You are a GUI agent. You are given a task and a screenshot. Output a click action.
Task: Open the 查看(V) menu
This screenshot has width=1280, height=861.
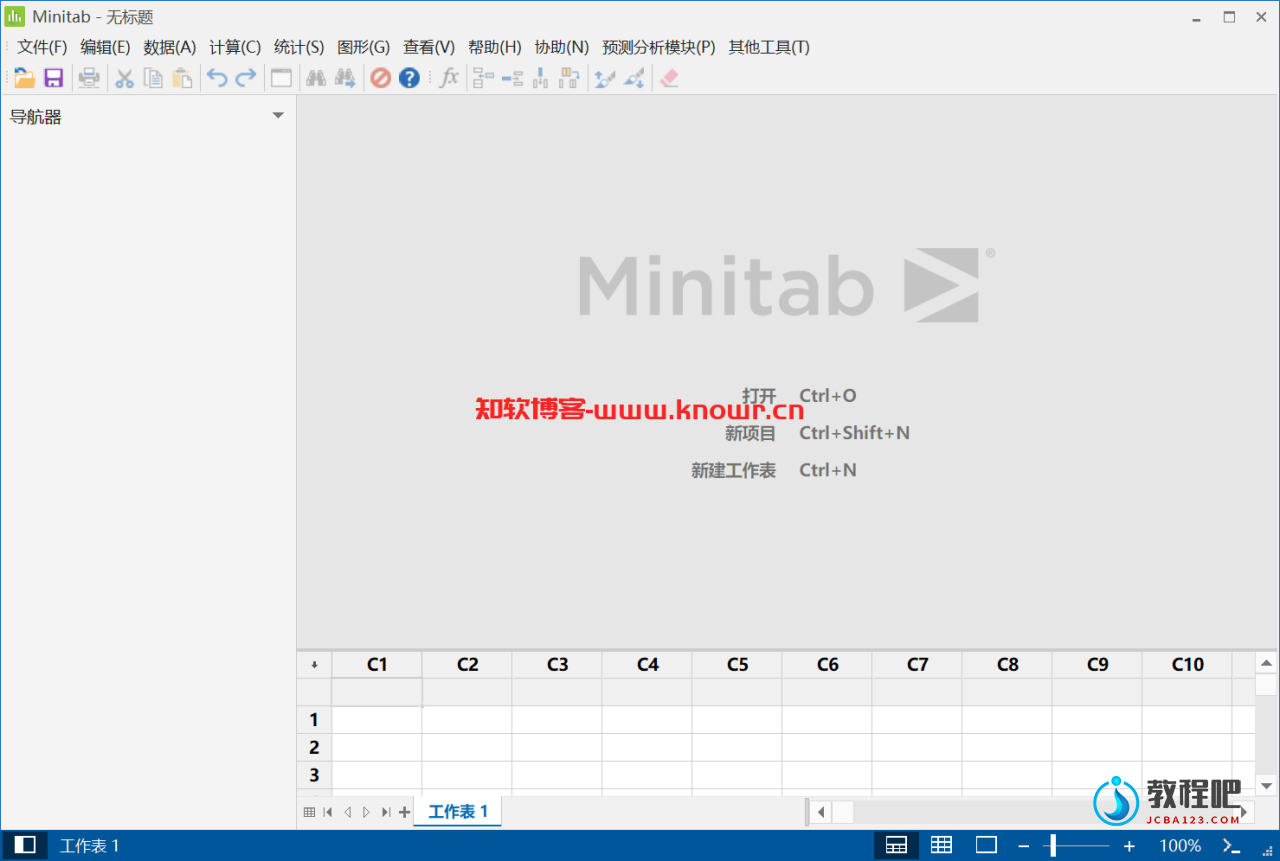[x=429, y=47]
